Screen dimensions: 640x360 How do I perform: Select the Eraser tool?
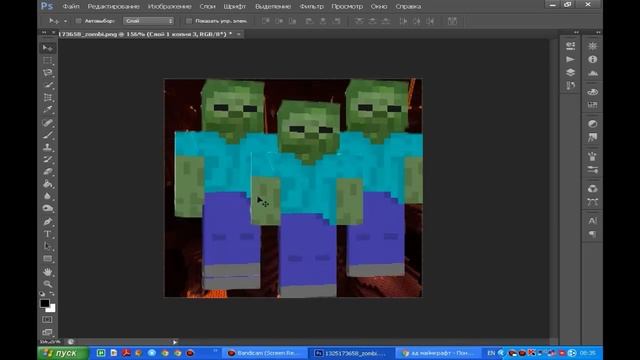[47, 171]
